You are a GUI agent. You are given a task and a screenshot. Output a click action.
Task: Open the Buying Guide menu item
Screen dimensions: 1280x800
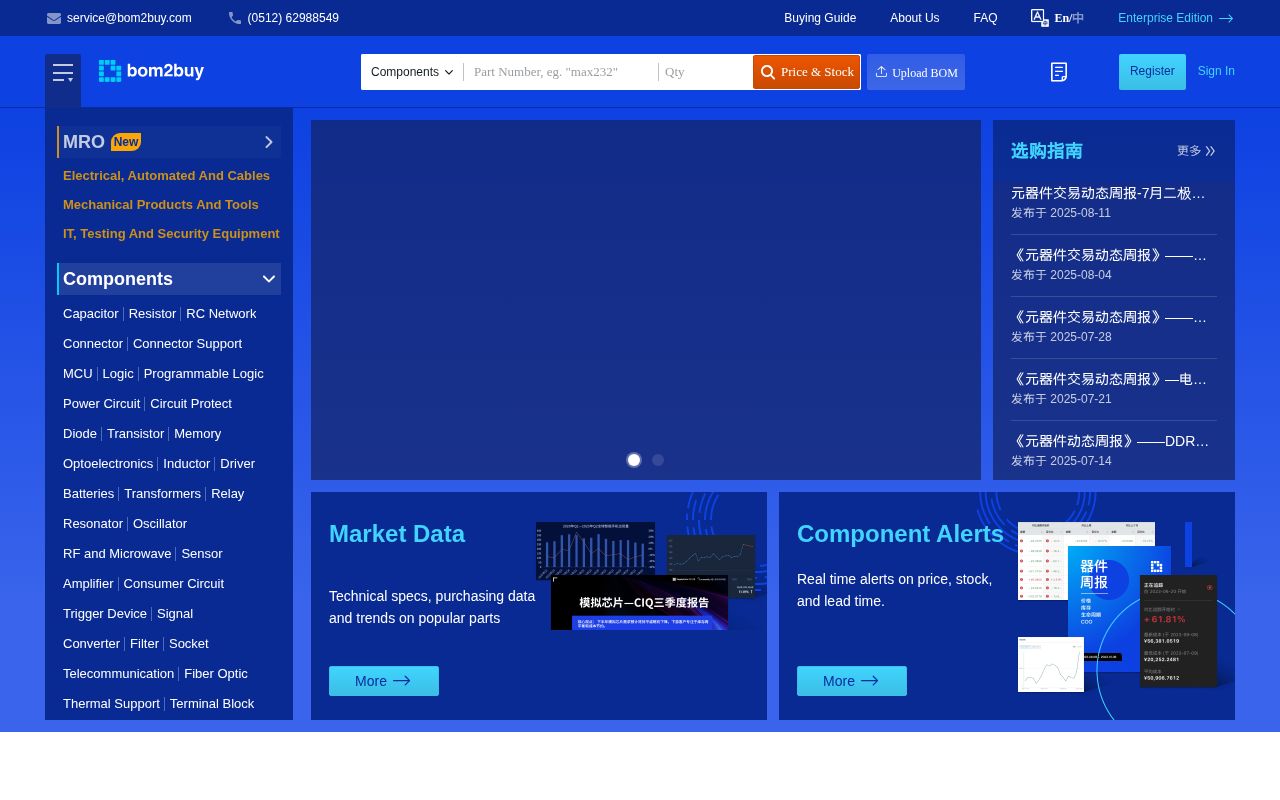coord(820,18)
